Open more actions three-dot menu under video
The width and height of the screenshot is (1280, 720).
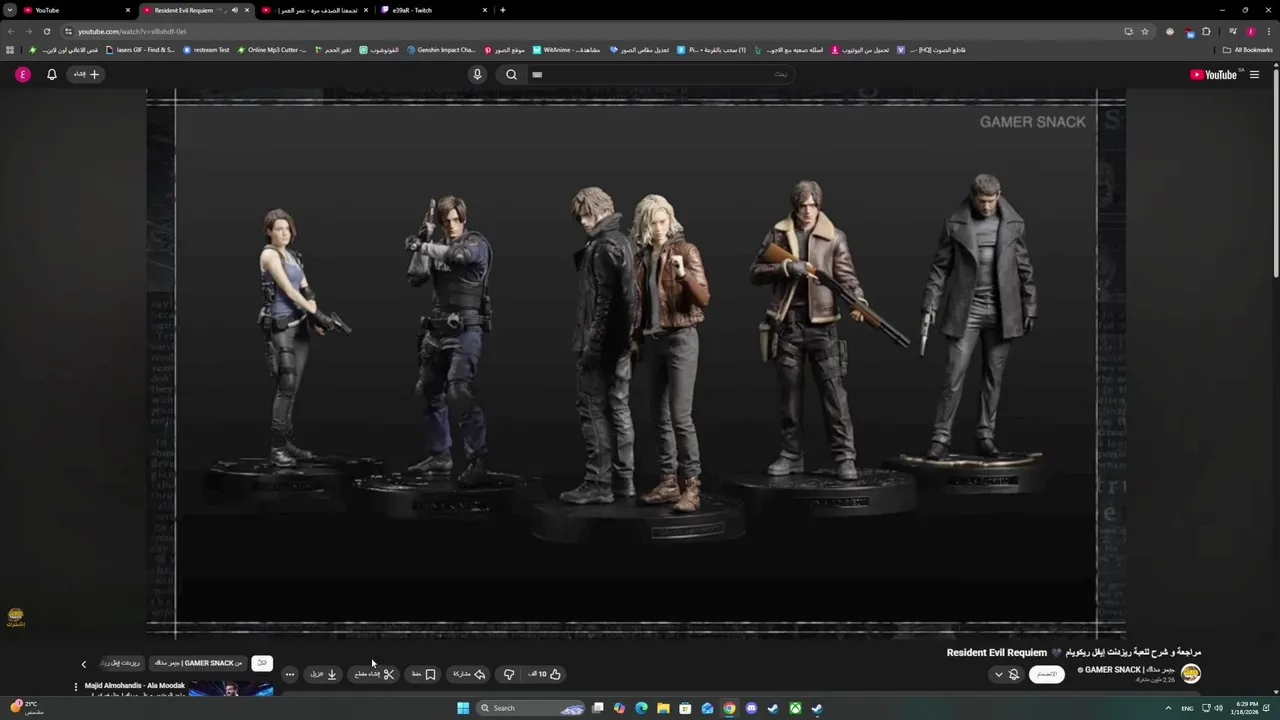pyautogui.click(x=290, y=674)
